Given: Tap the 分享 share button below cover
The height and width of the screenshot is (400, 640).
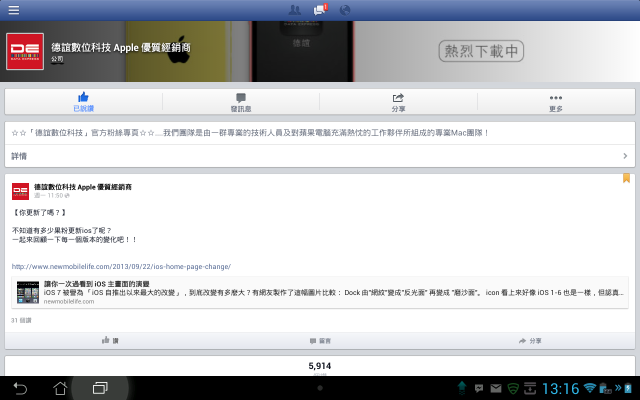Looking at the screenshot, I should 398,102.
